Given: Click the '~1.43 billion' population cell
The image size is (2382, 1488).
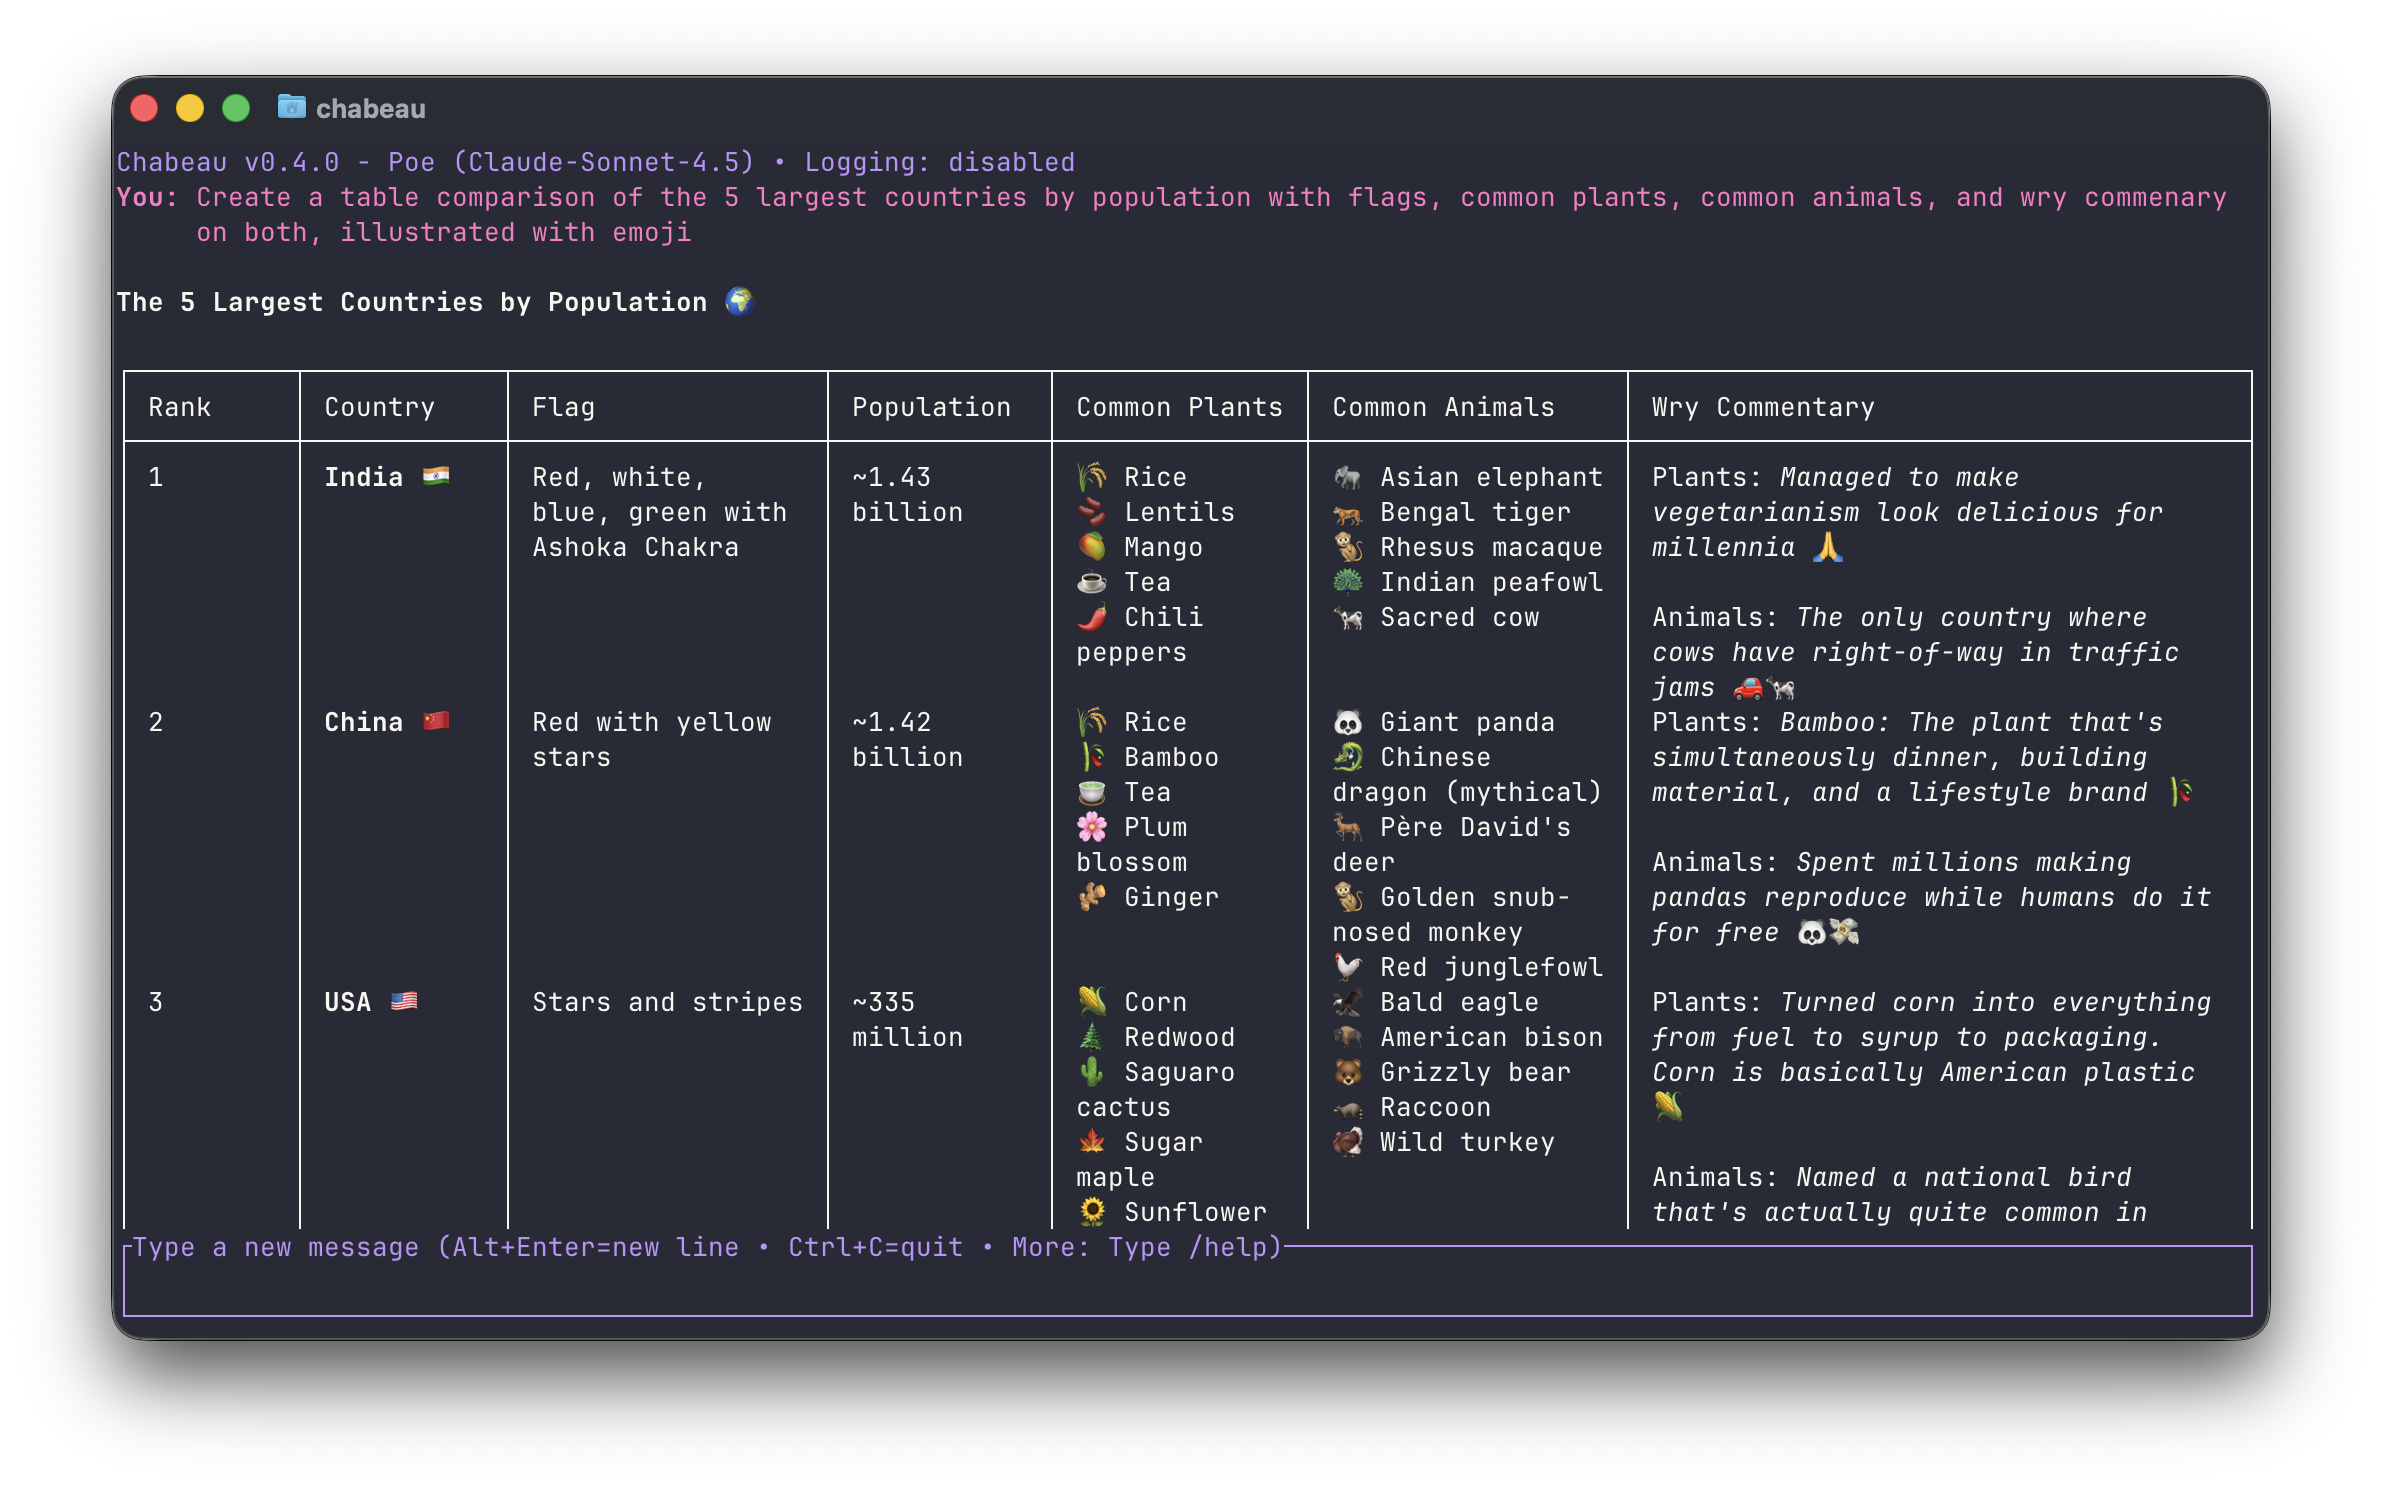Looking at the screenshot, I should [x=907, y=495].
